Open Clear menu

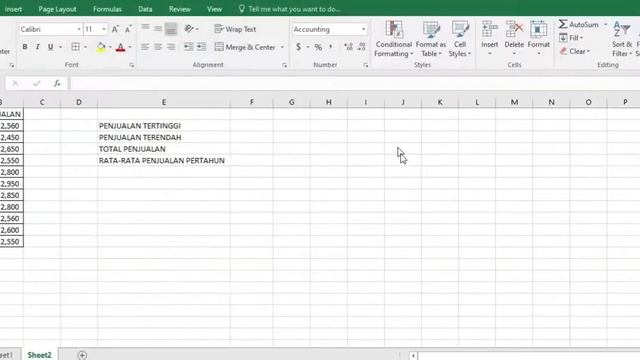pyautogui.click(x=575, y=51)
